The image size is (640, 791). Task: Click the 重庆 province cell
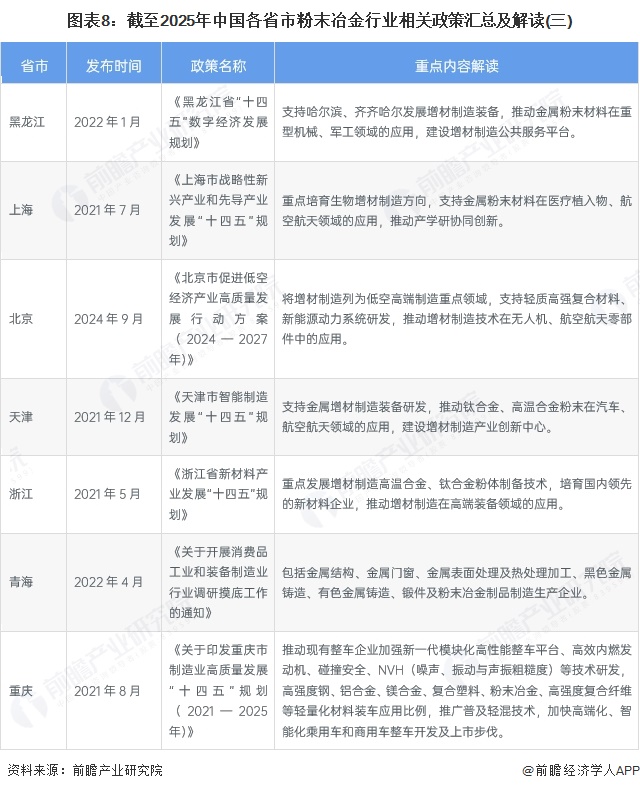21,691
